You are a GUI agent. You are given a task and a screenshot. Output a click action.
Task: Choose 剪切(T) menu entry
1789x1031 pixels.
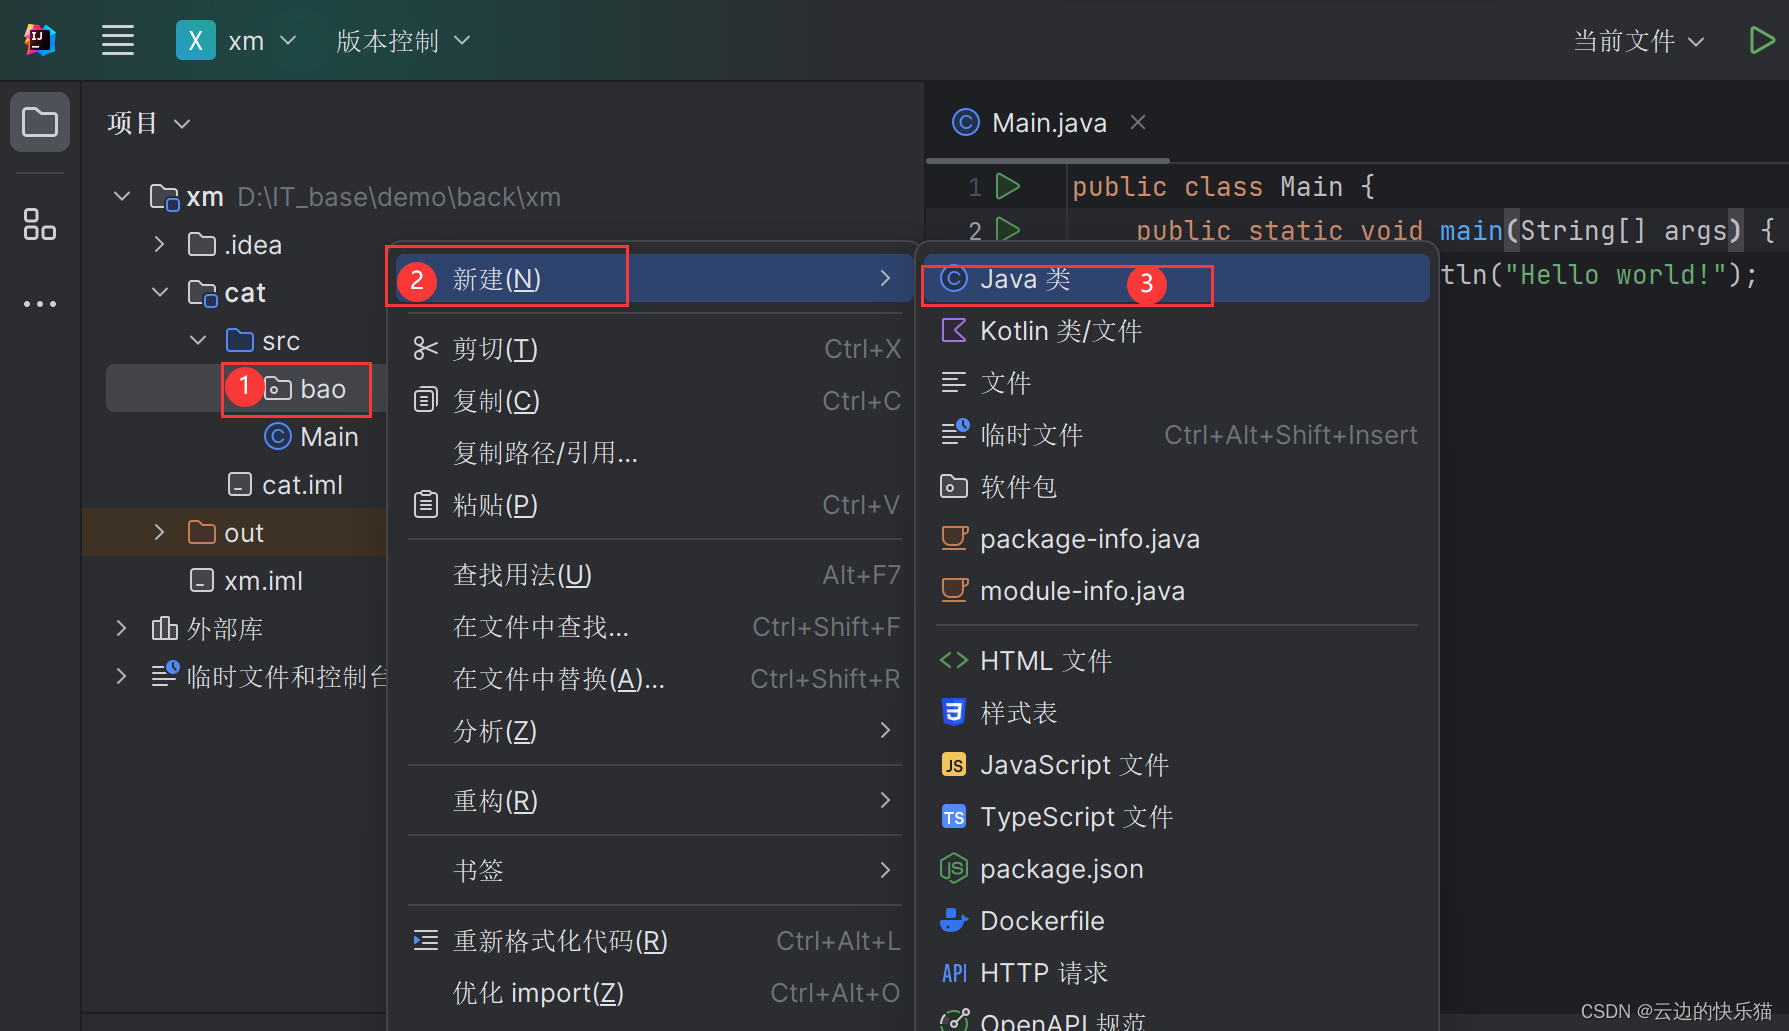(x=654, y=348)
